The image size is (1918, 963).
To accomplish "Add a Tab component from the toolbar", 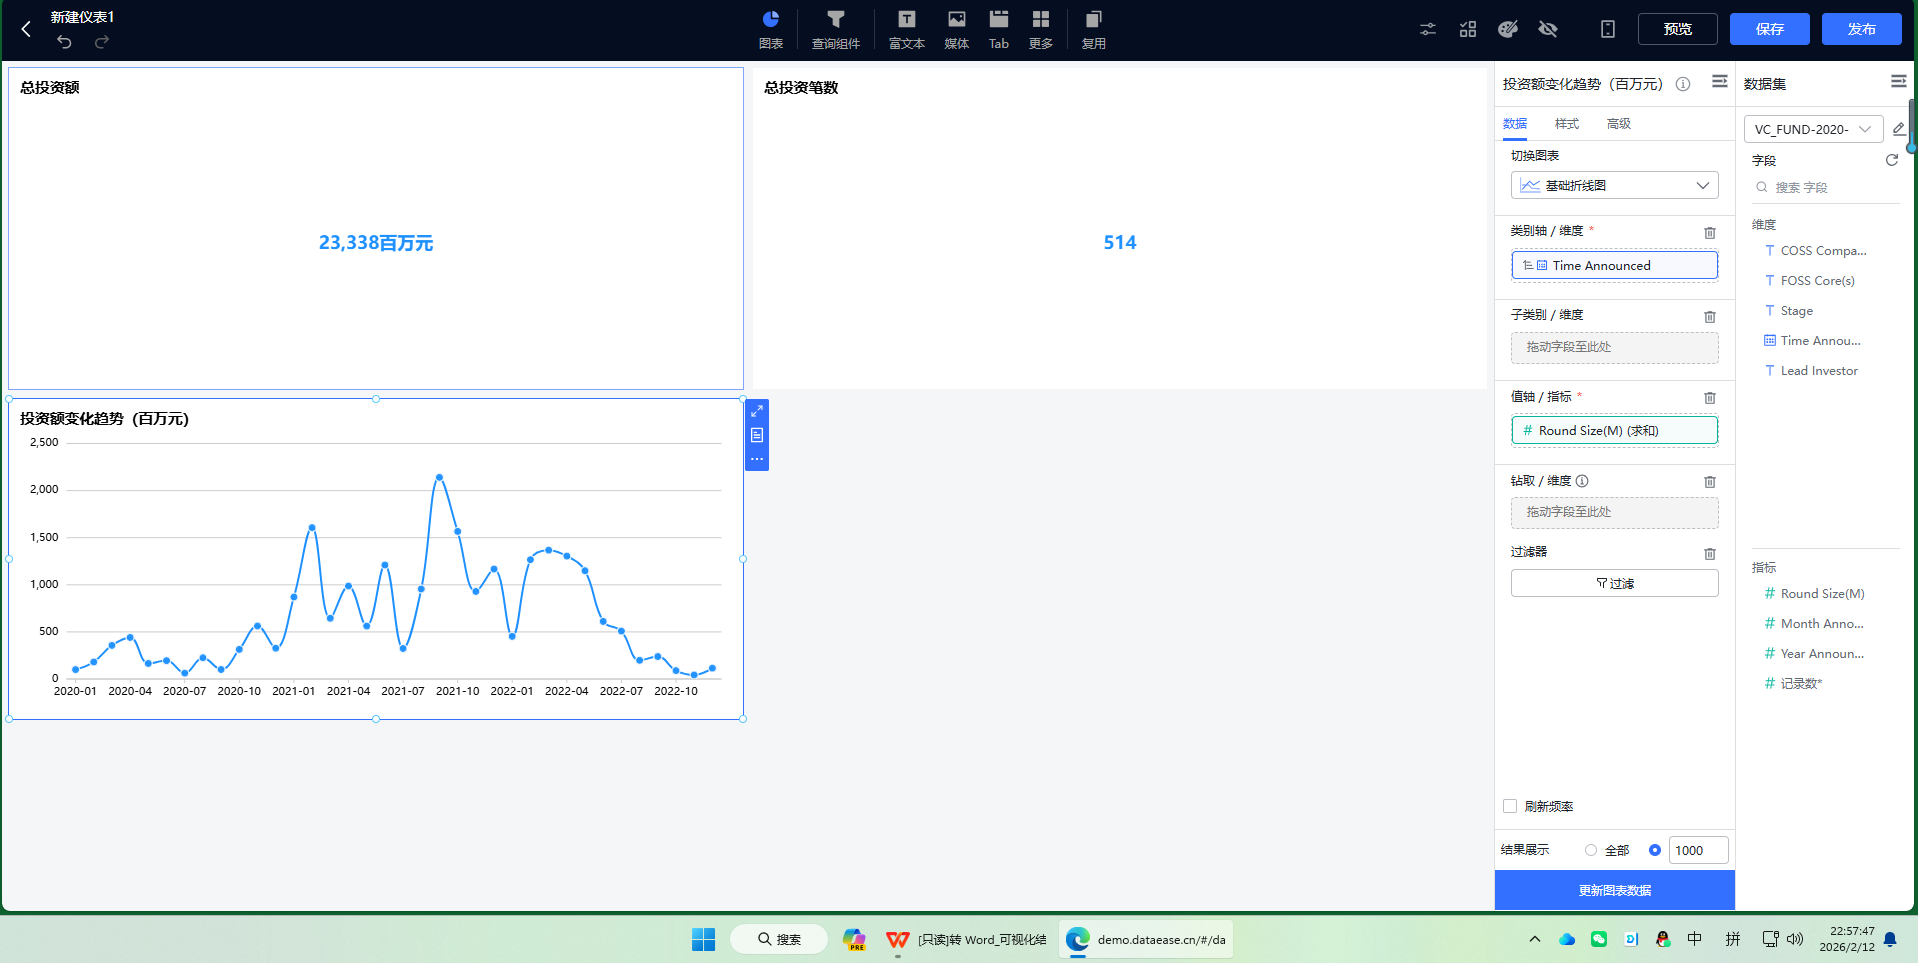I will click(x=999, y=29).
